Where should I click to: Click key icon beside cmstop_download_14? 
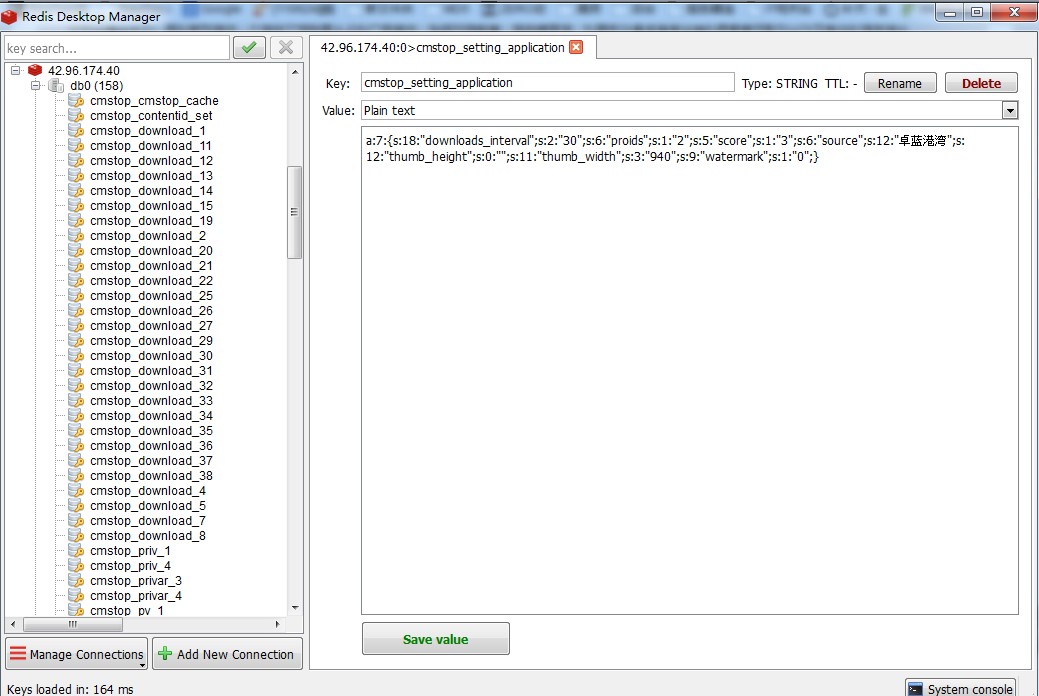tap(76, 191)
